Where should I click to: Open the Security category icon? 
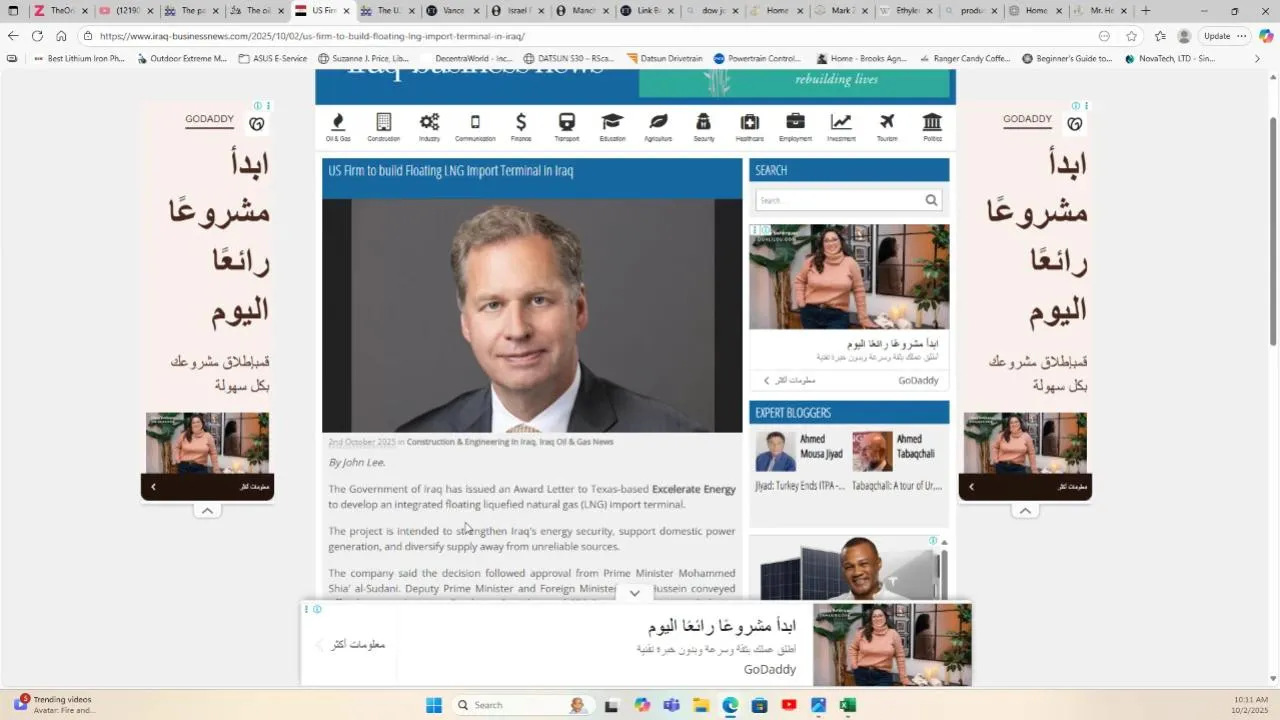tap(704, 127)
